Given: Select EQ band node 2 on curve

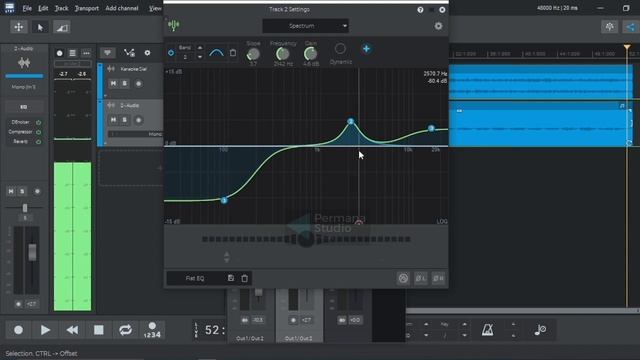Looking at the screenshot, I should point(351,121).
